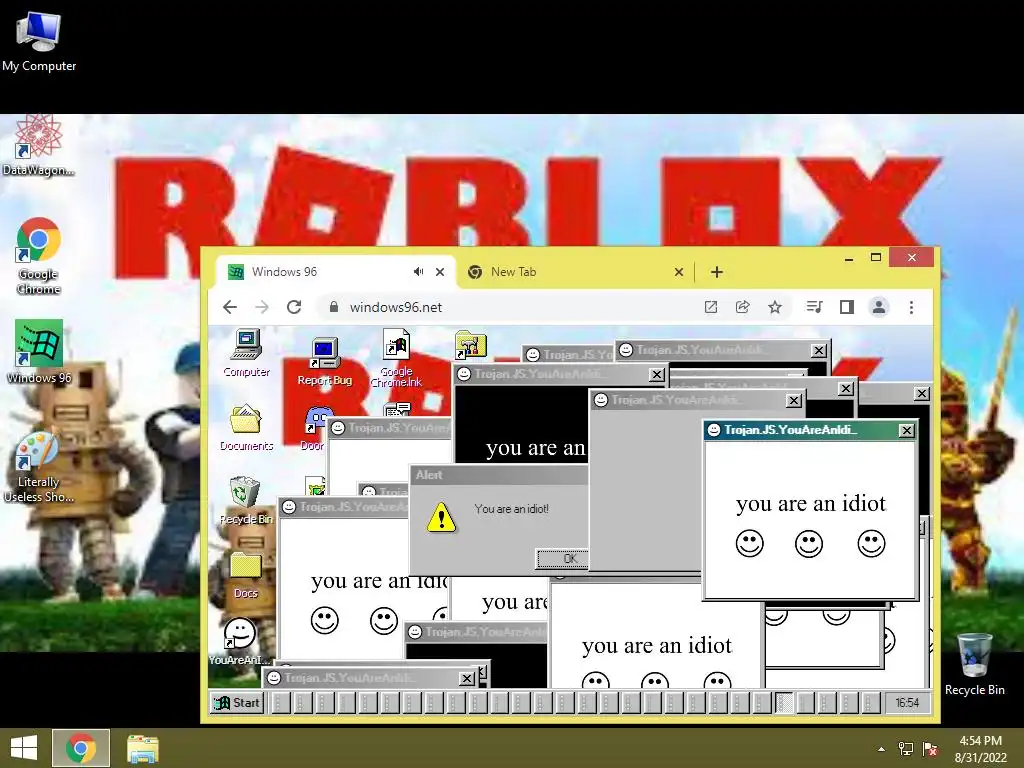Click the site lock icon
The width and height of the screenshot is (1024, 768).
334,307
